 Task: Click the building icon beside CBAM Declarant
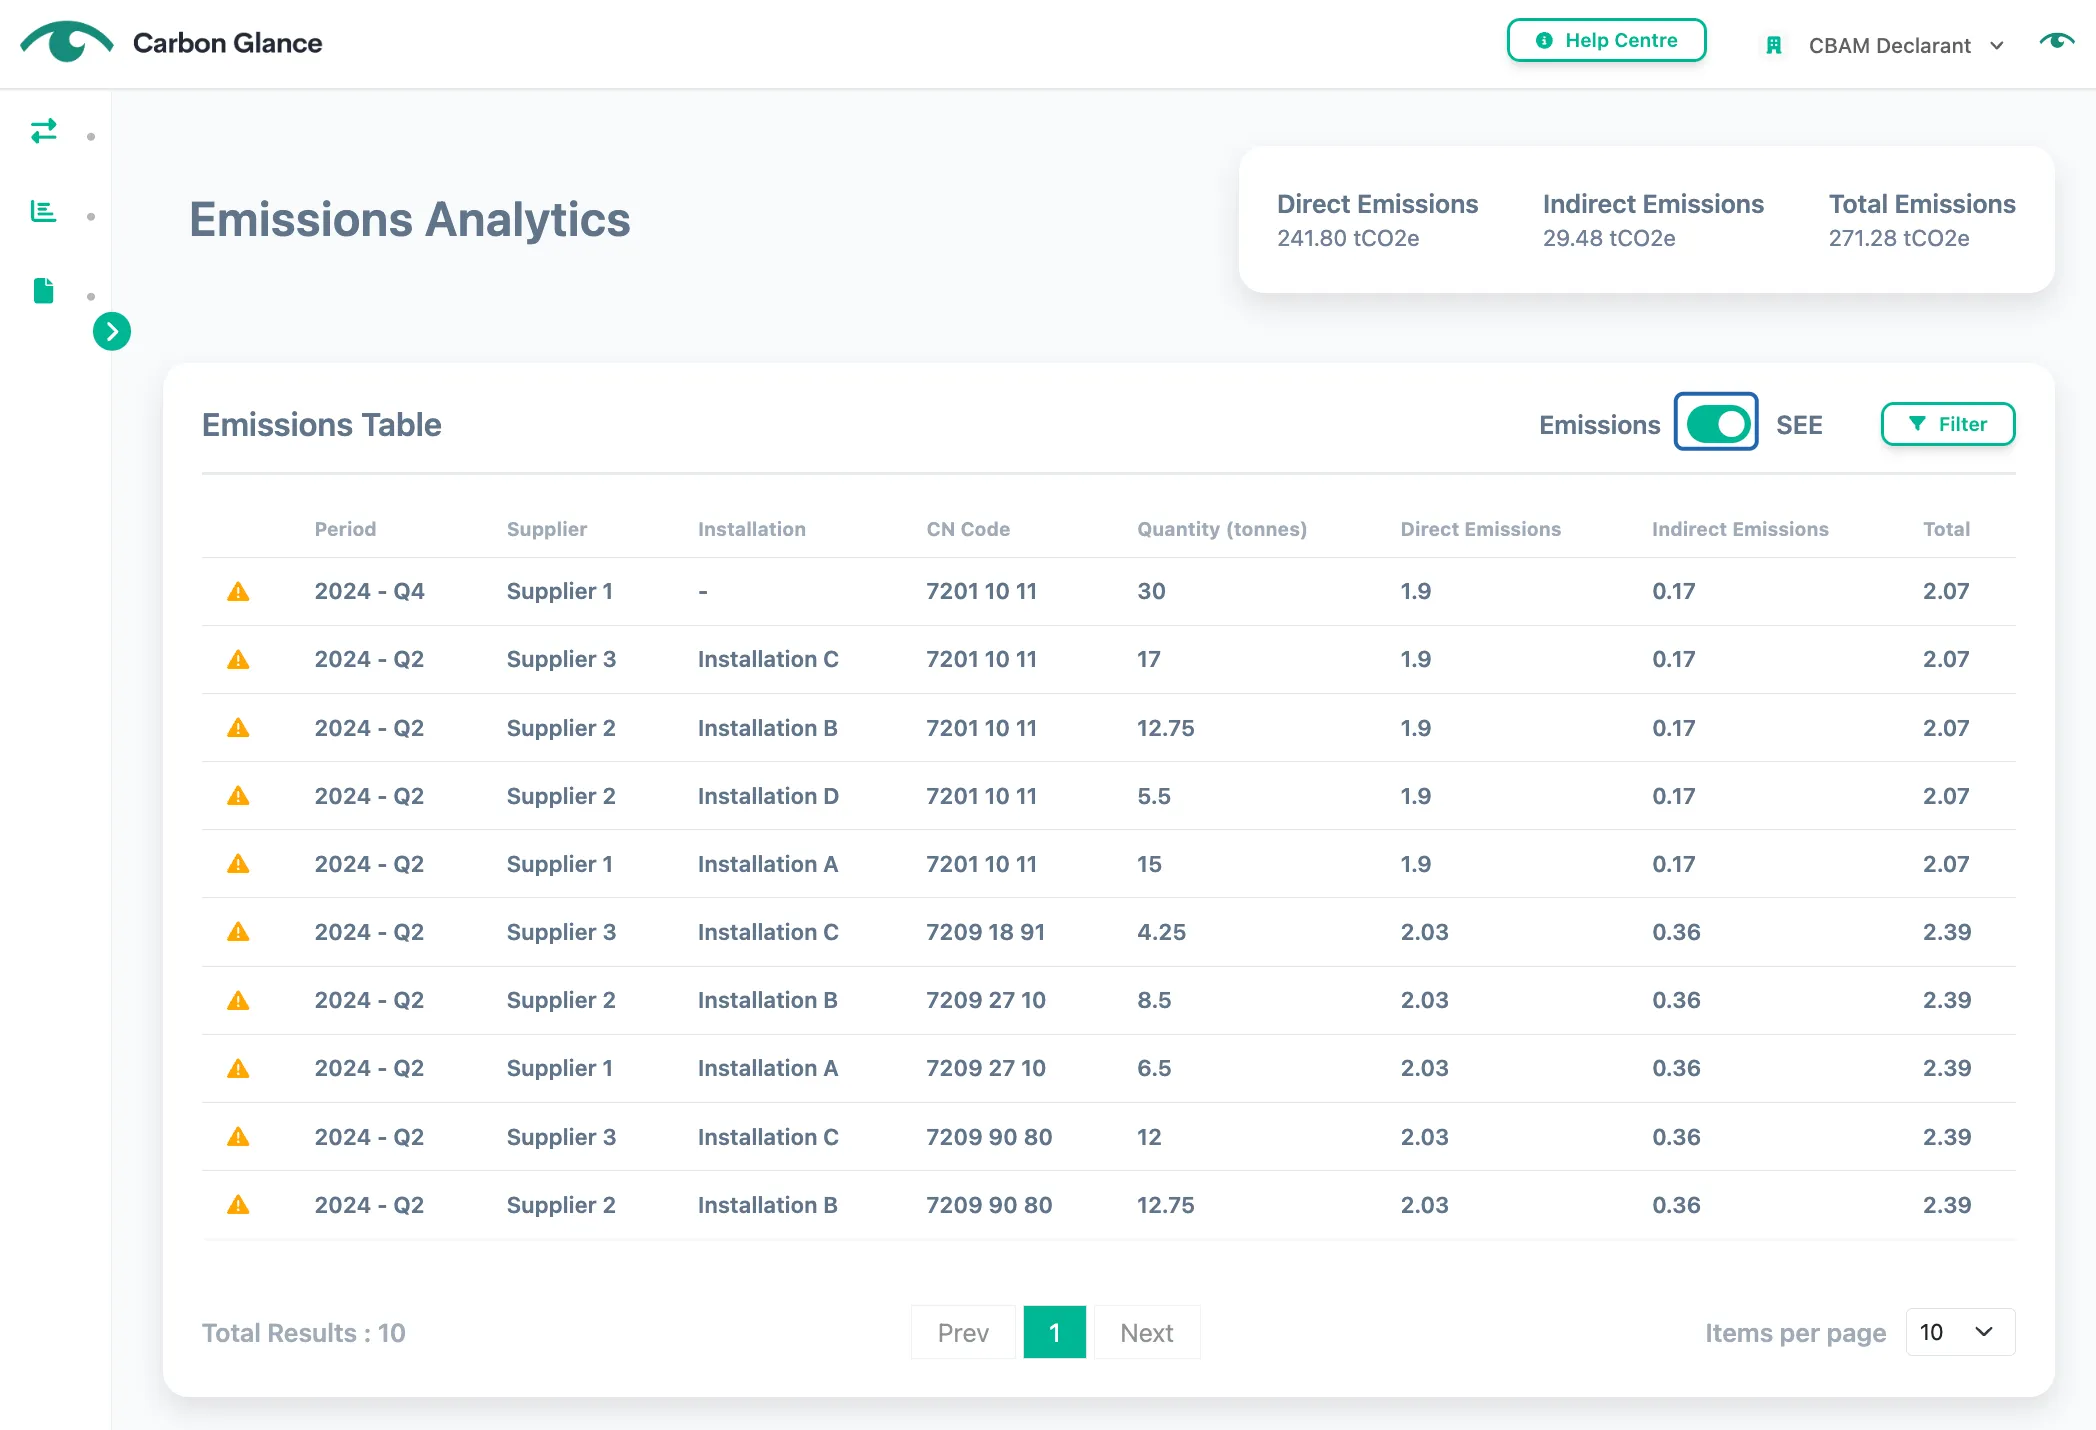click(1774, 46)
